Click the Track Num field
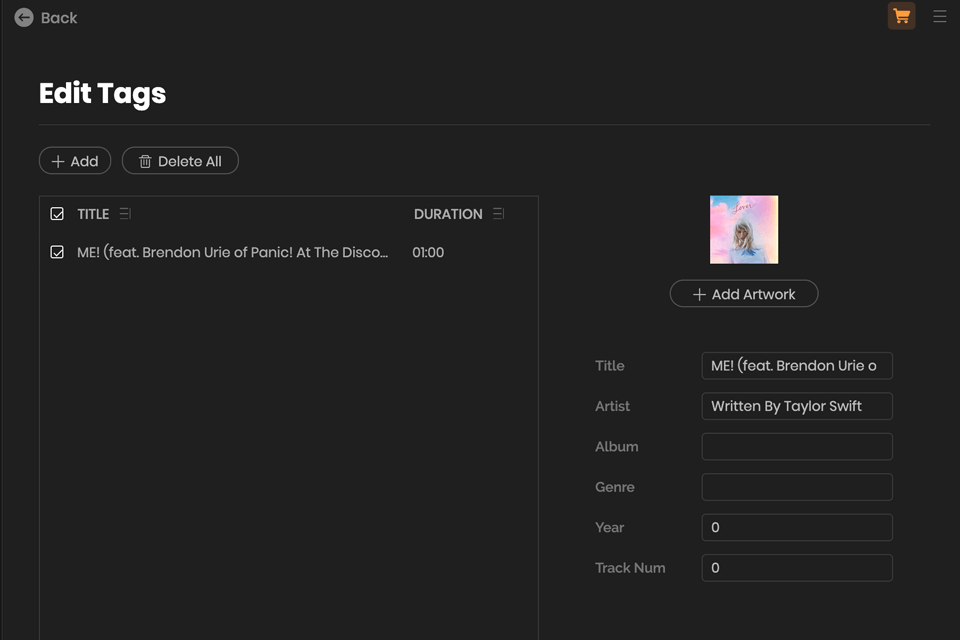This screenshot has height=640, width=960. point(797,568)
